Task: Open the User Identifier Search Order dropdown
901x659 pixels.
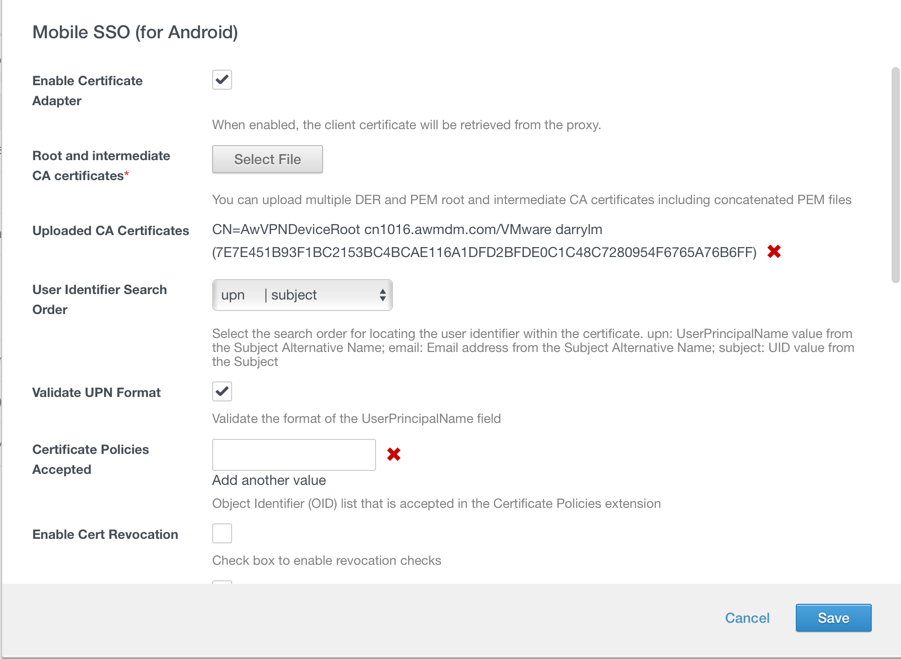Action: coord(301,295)
